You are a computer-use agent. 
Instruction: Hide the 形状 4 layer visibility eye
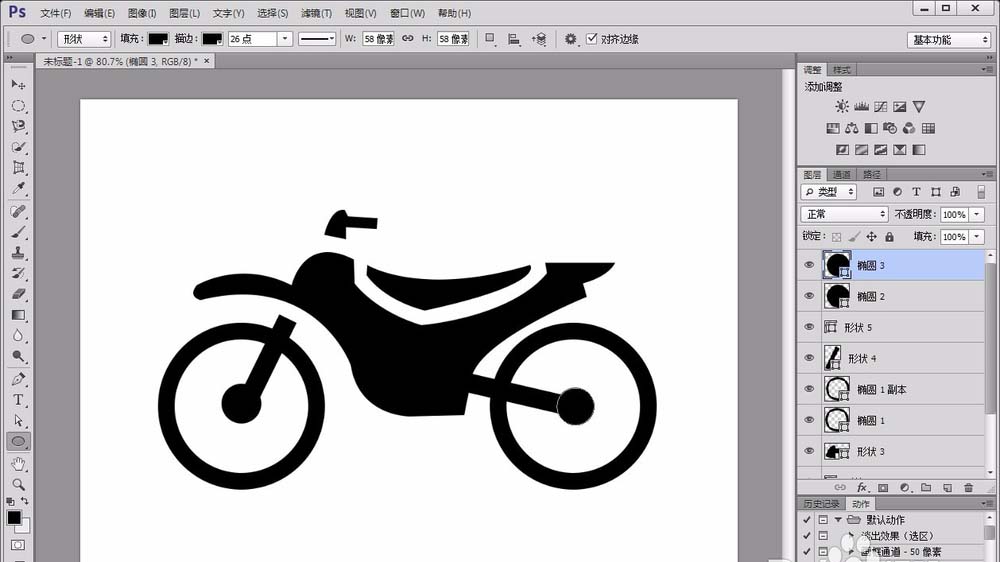[809, 359]
